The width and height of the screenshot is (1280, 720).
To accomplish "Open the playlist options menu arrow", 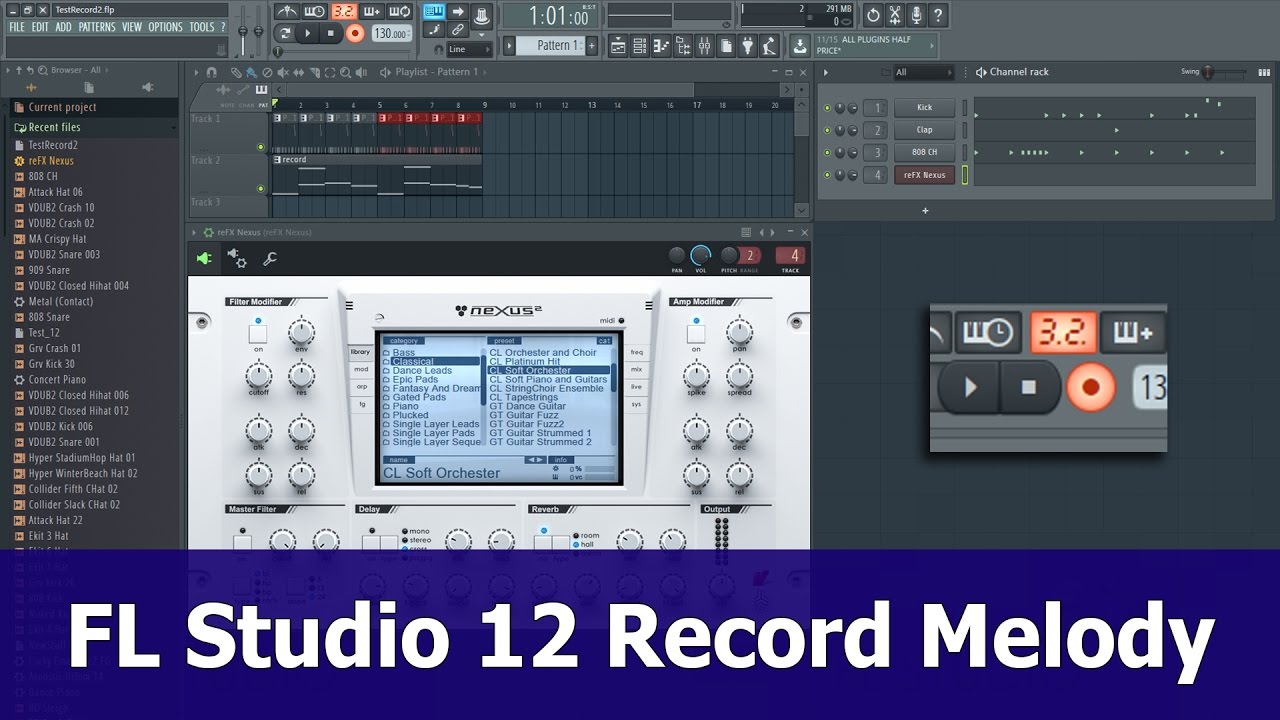I will pyautogui.click(x=194, y=72).
